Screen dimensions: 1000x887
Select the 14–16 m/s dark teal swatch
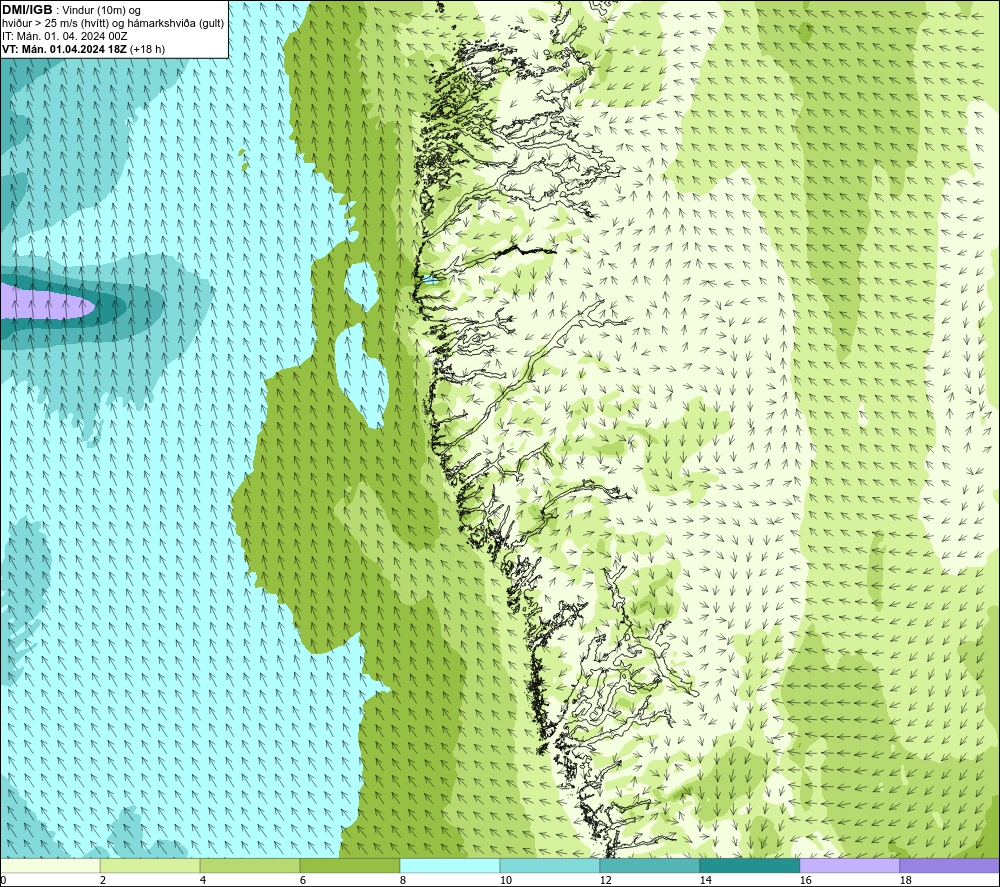(749, 865)
